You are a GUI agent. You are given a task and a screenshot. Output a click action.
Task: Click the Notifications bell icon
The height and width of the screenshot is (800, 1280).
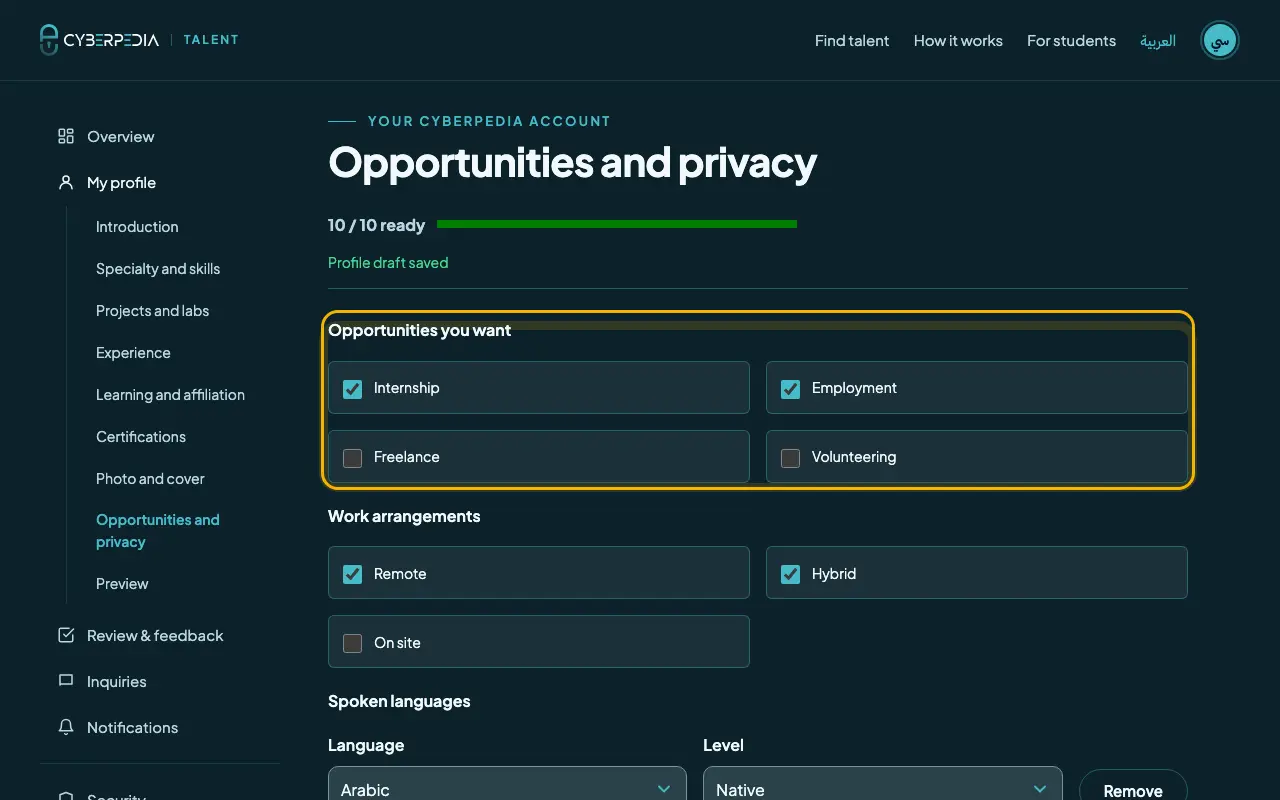click(x=66, y=727)
